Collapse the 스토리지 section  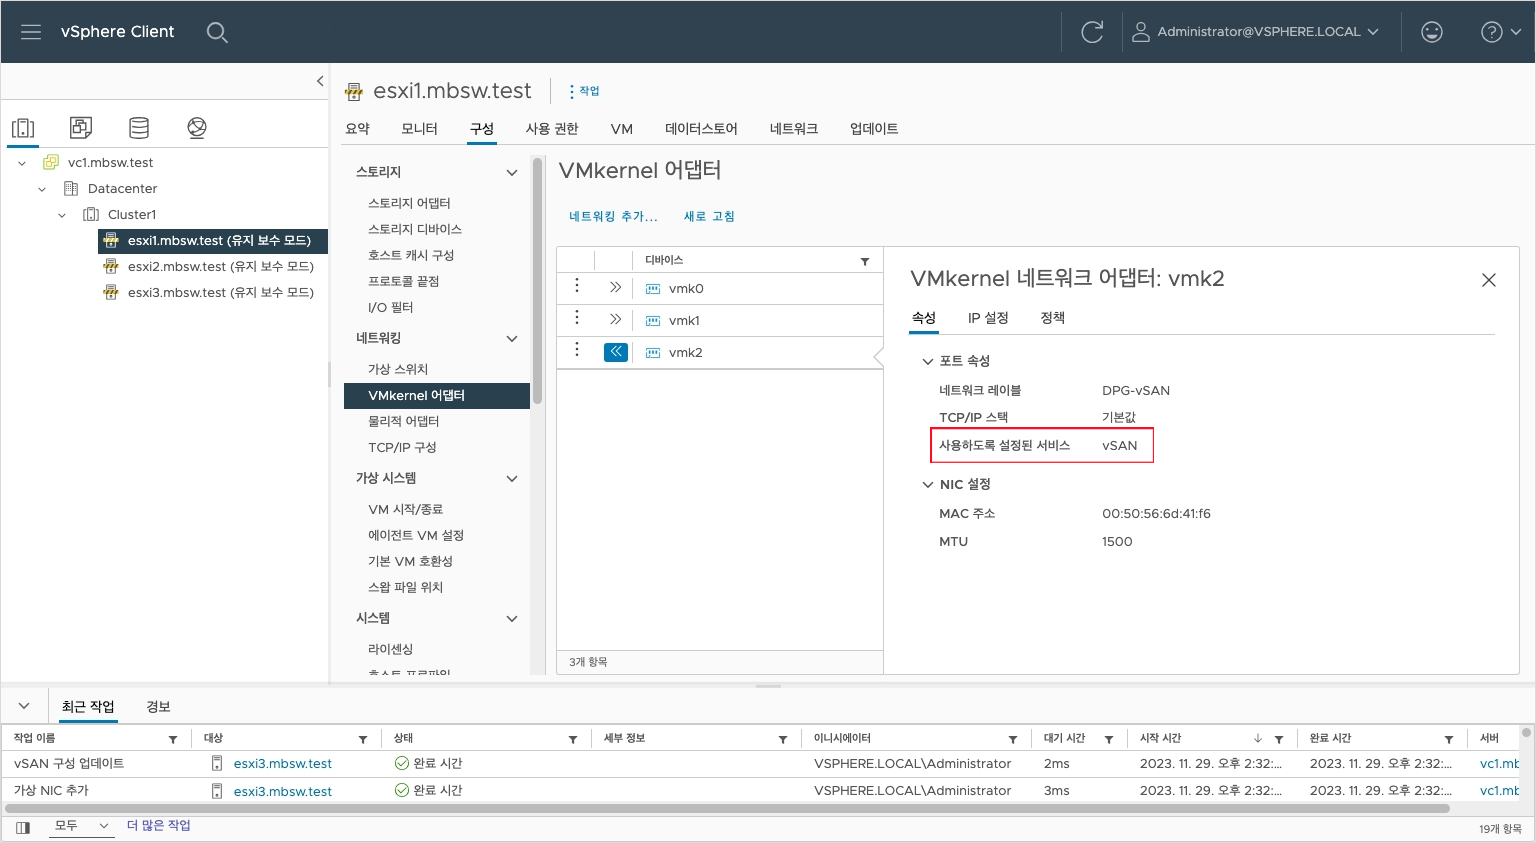(512, 173)
